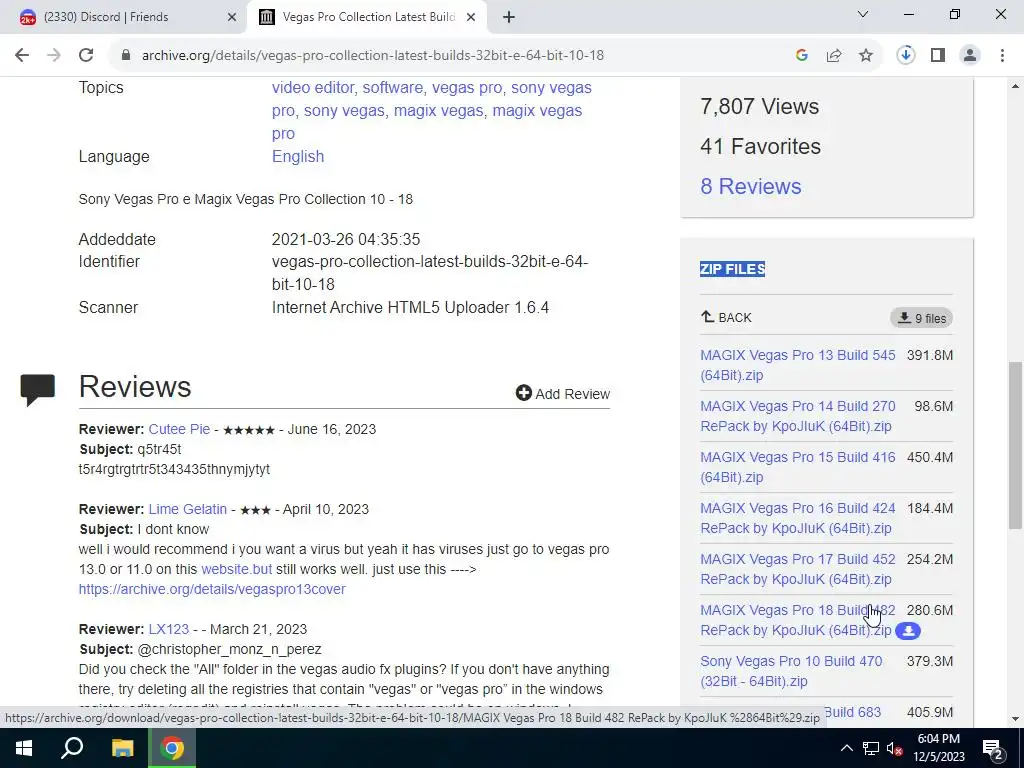Click the site lock icon

pyautogui.click(x=126, y=56)
